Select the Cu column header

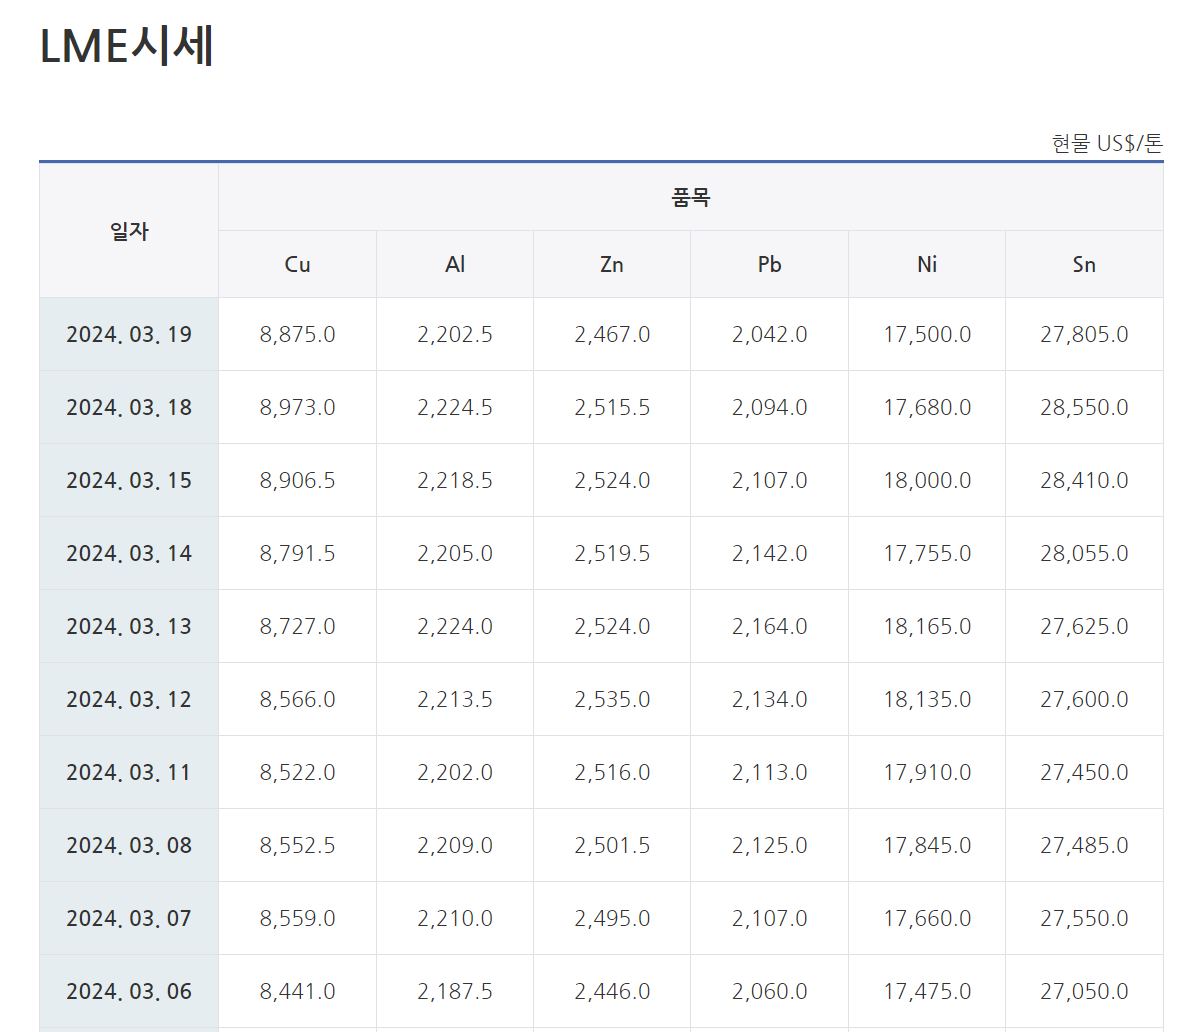point(297,264)
